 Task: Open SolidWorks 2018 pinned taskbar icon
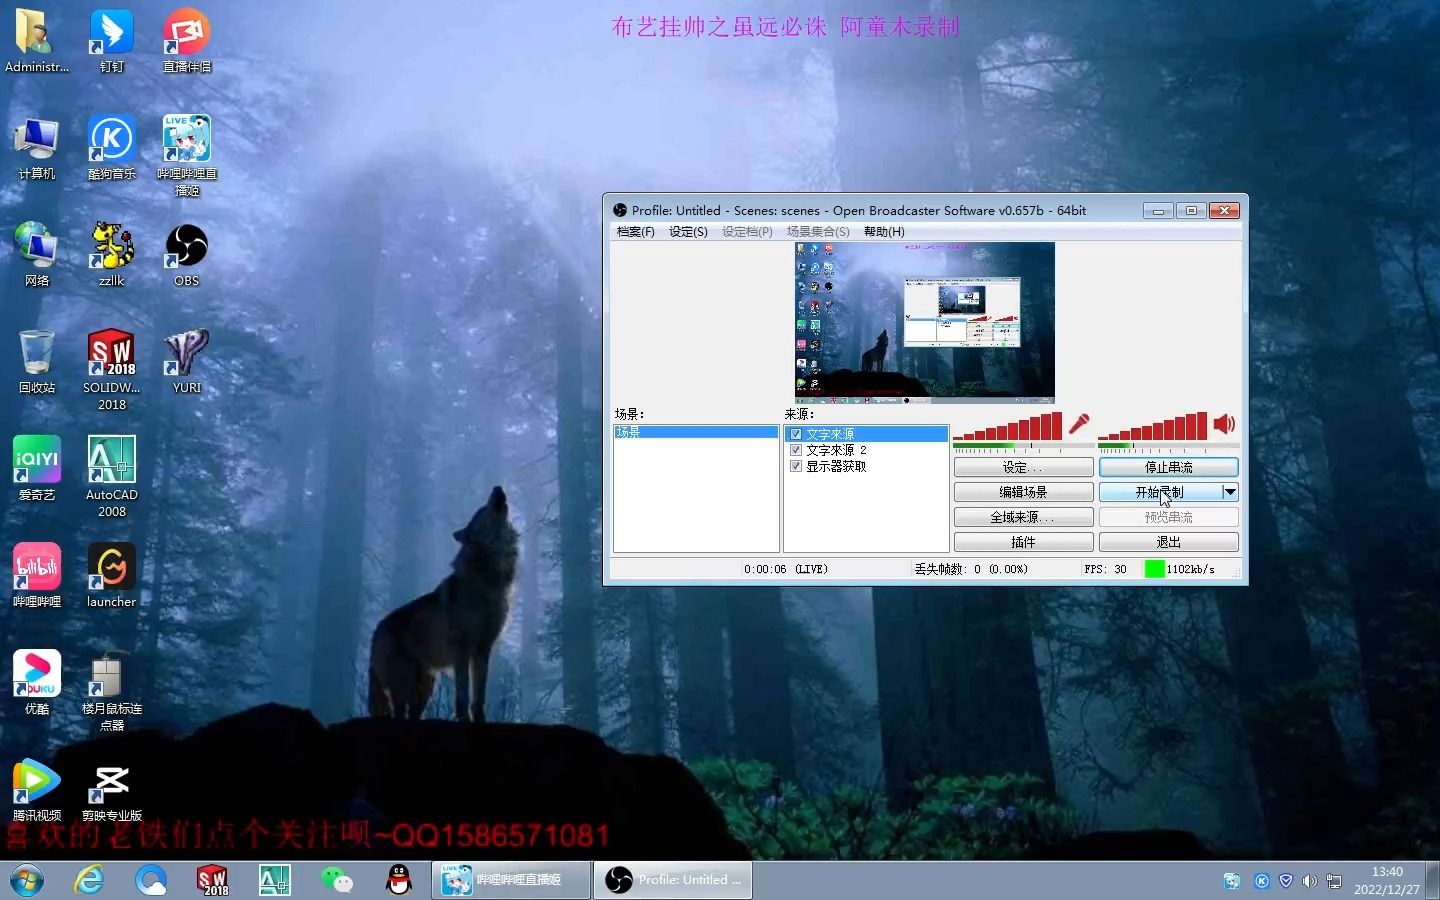coord(212,880)
